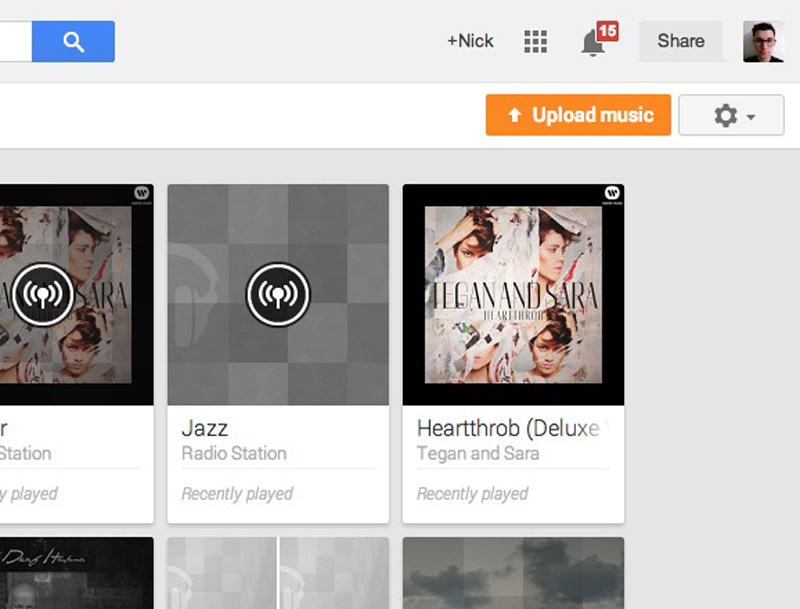Start the radio icon on the partly hidden Tegan and Sara card
This screenshot has width=800, height=609.
43,294
